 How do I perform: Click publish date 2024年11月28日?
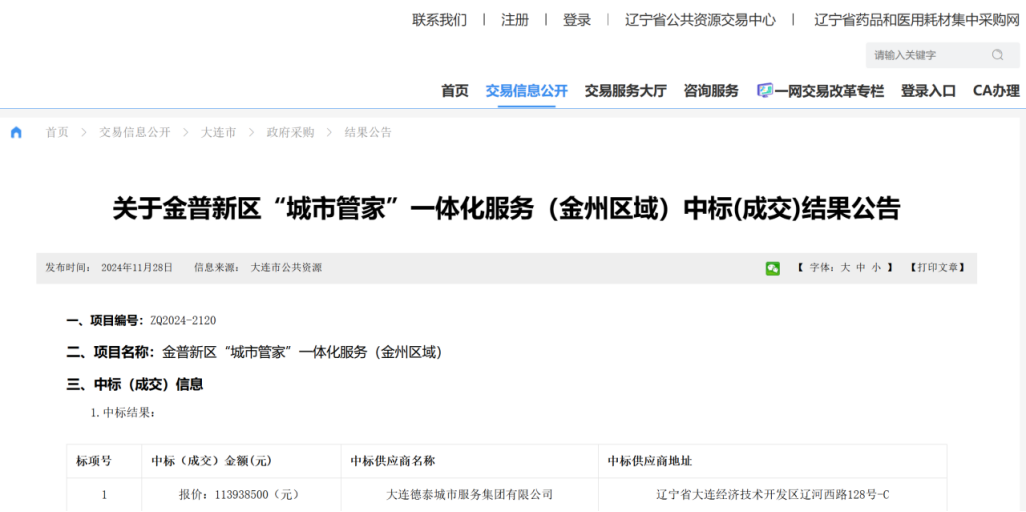tap(137, 268)
